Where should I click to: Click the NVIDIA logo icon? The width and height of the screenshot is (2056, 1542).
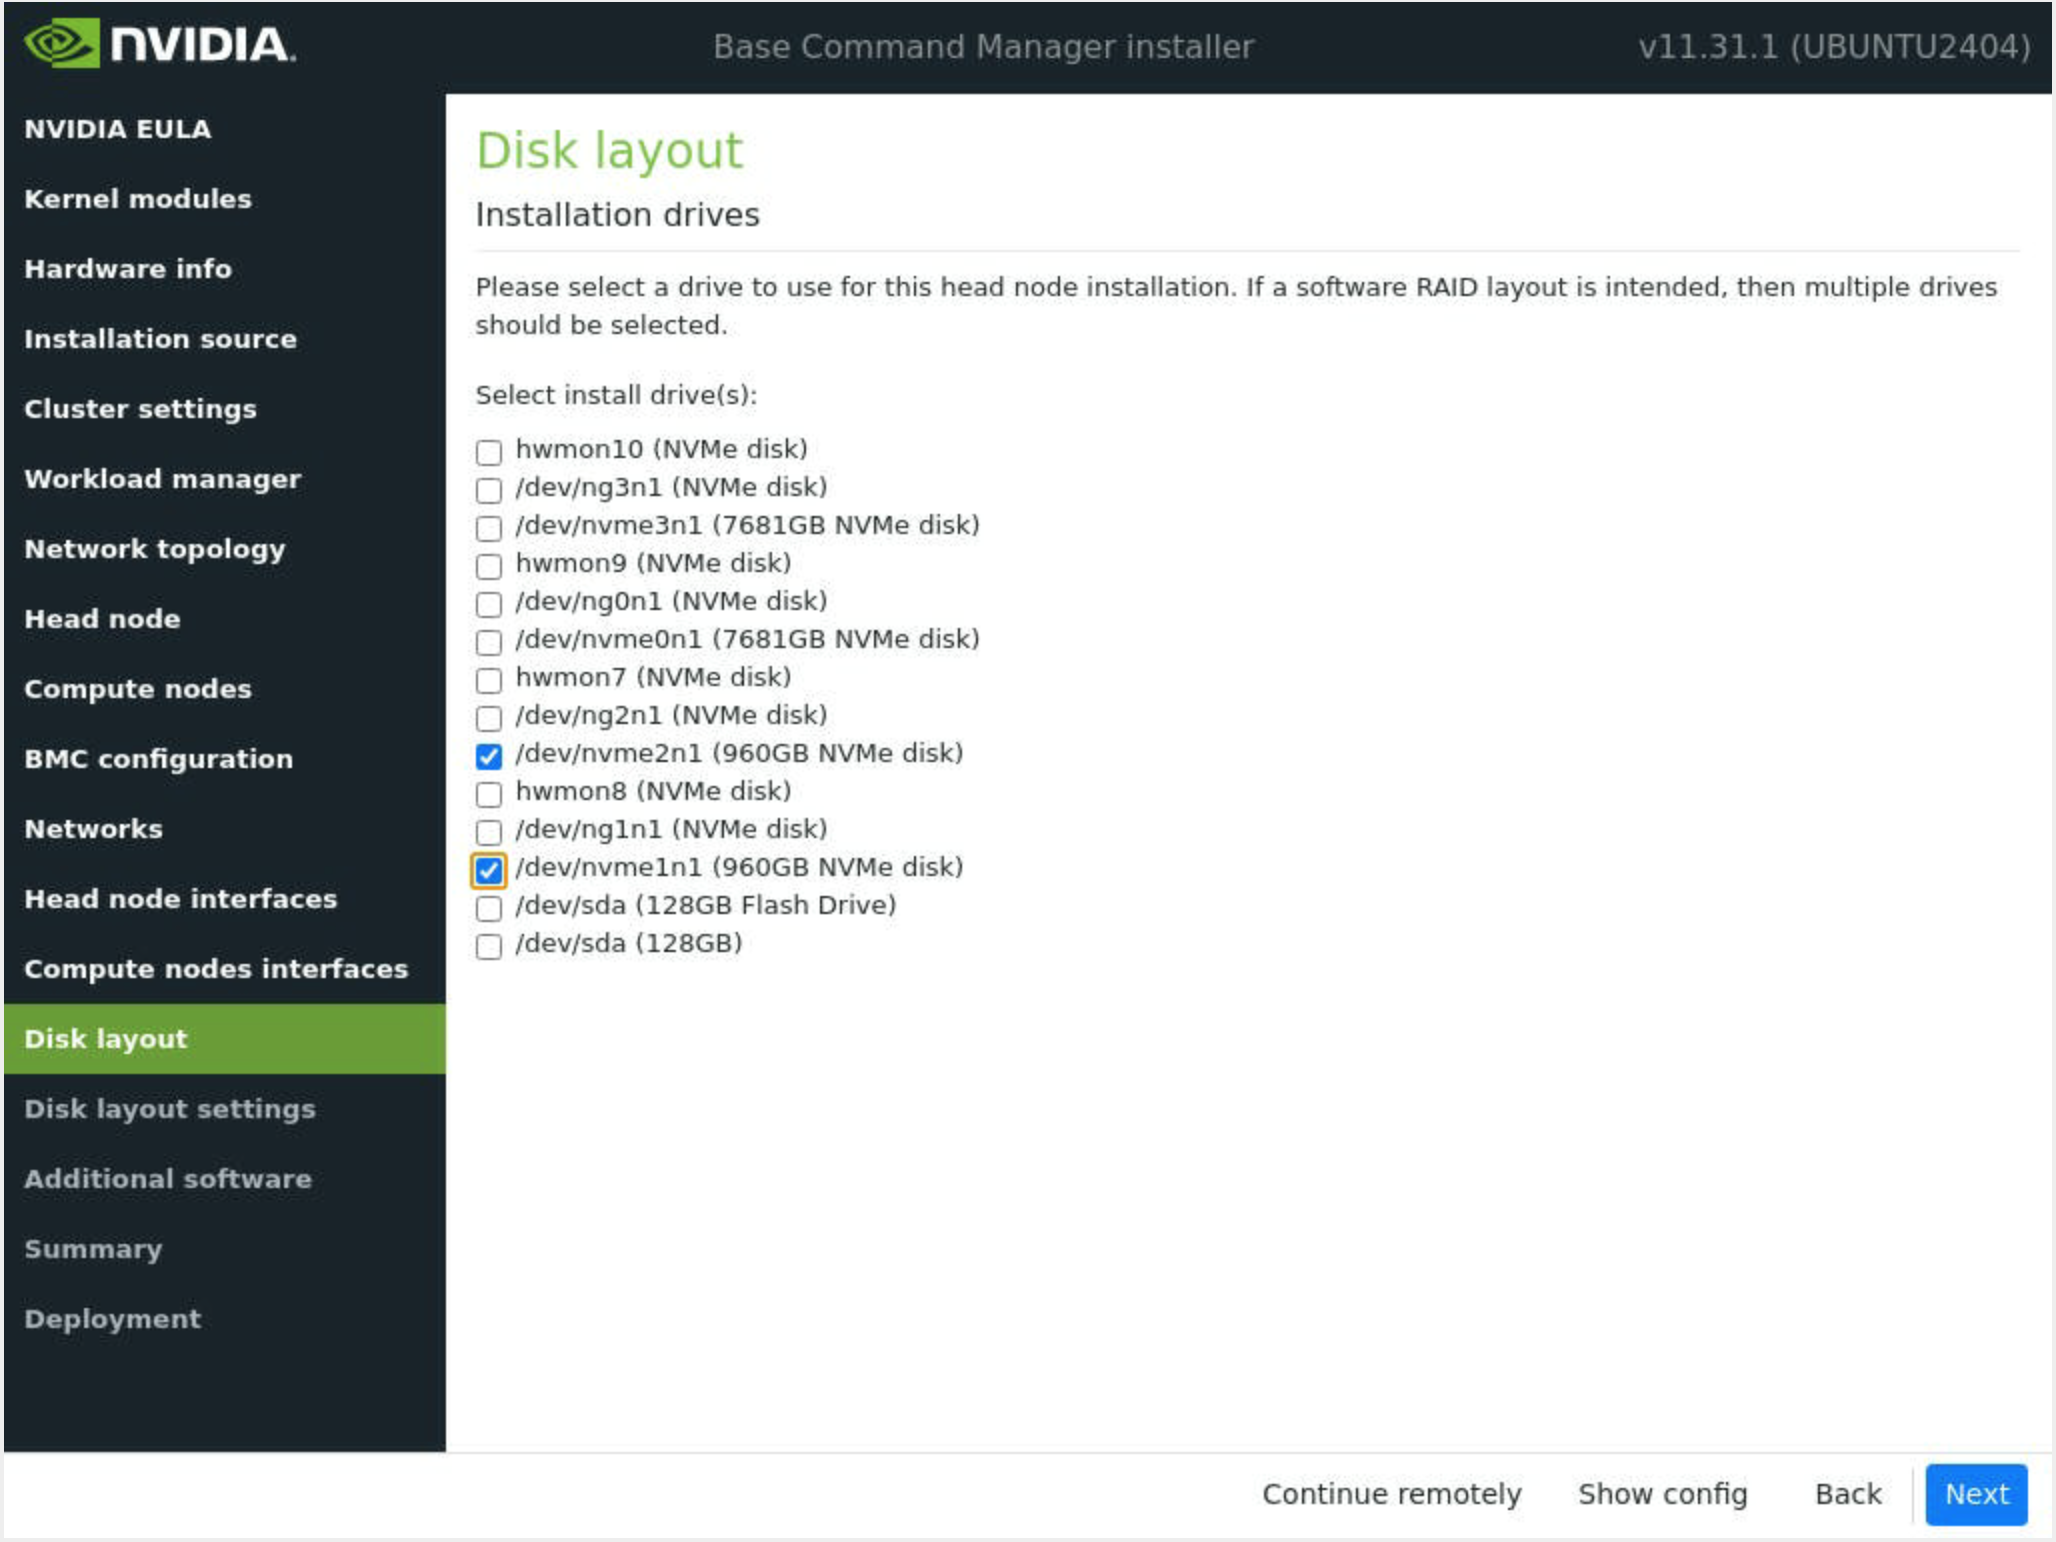point(62,44)
